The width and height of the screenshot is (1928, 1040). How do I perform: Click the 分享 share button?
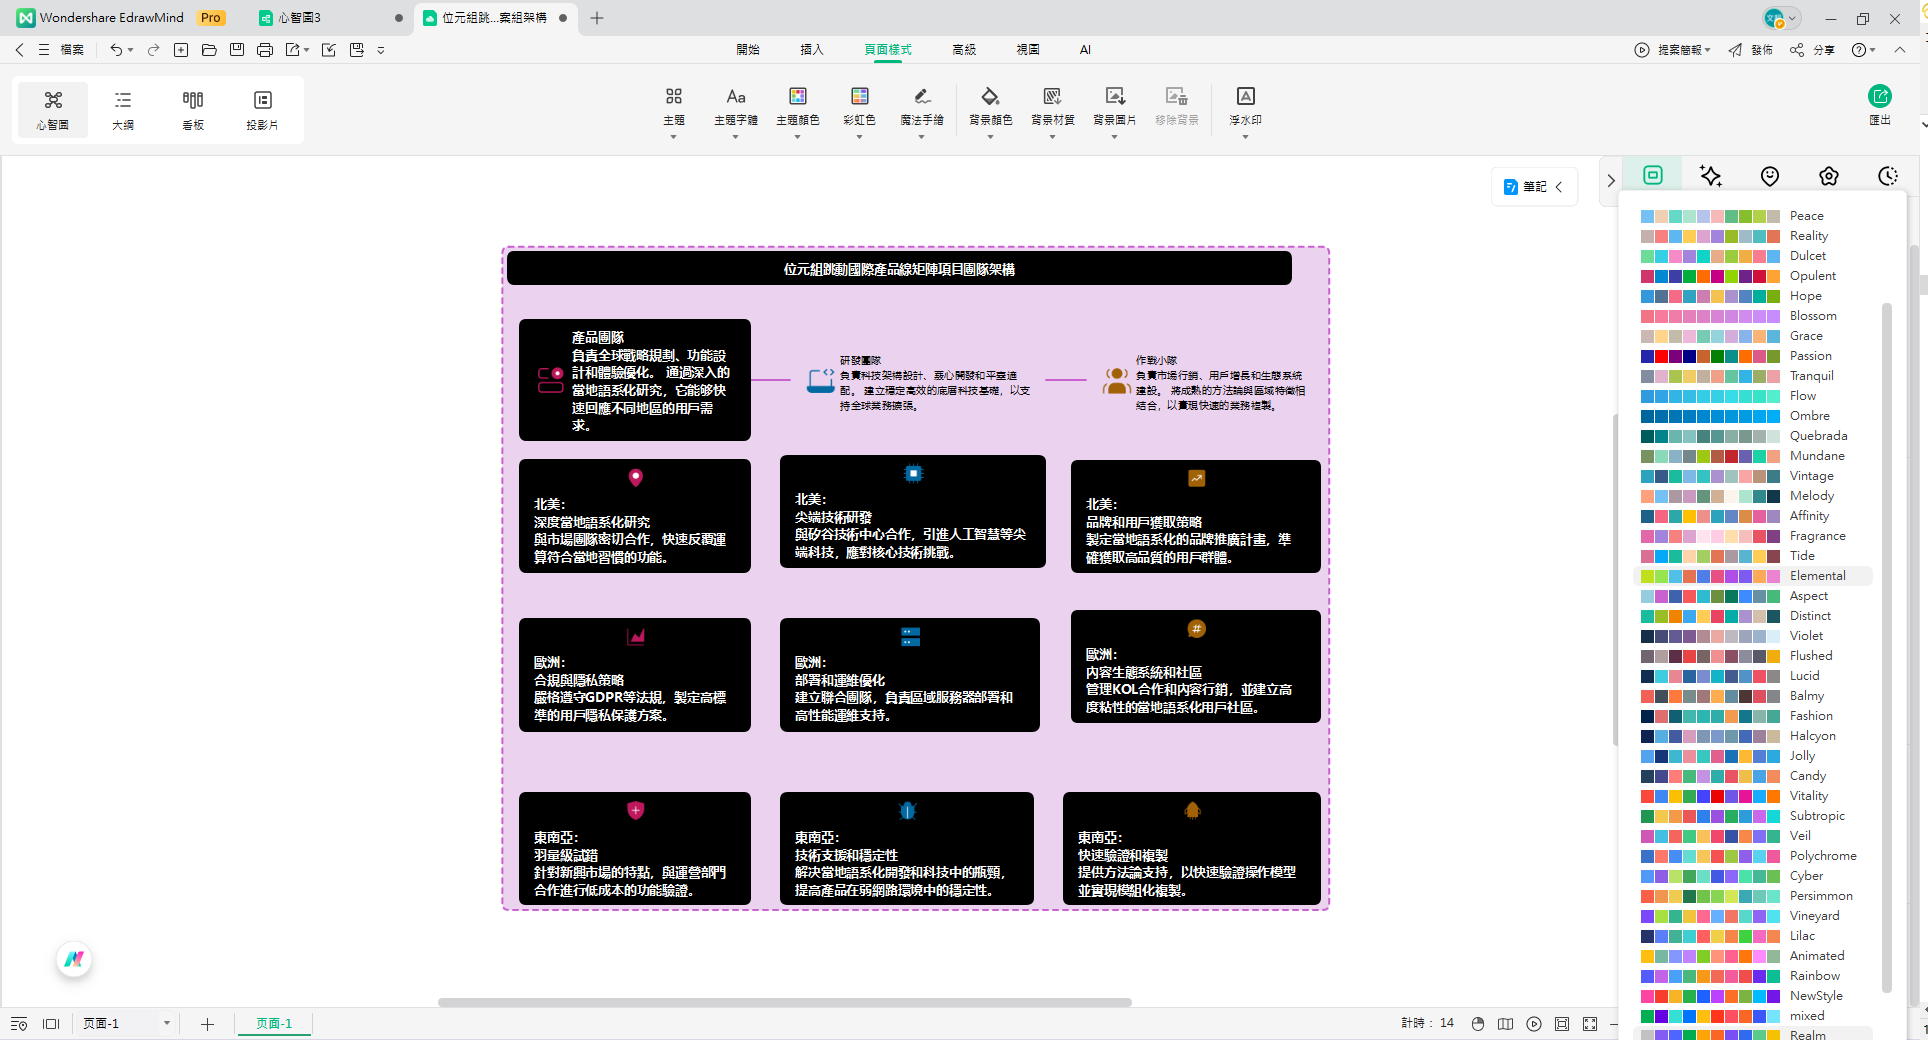coord(1813,50)
